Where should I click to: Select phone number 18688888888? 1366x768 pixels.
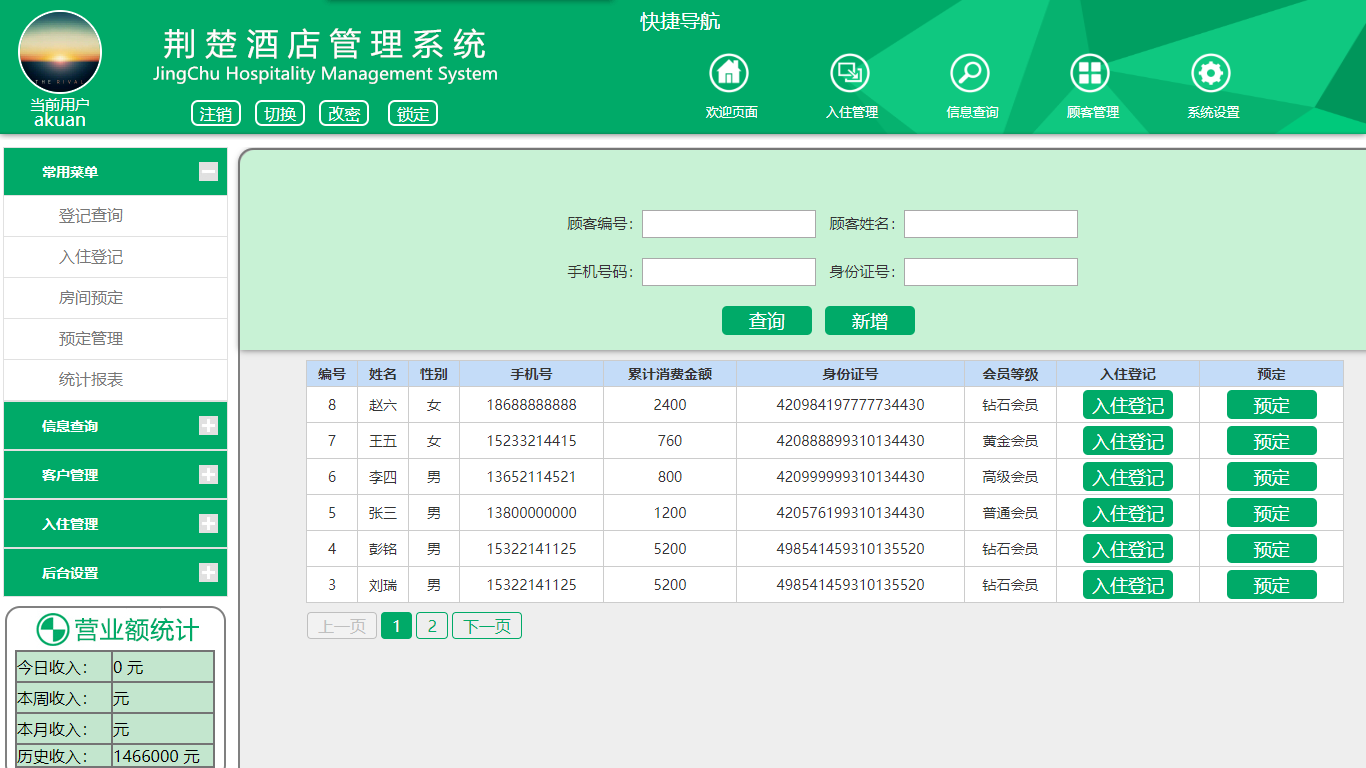click(x=532, y=405)
